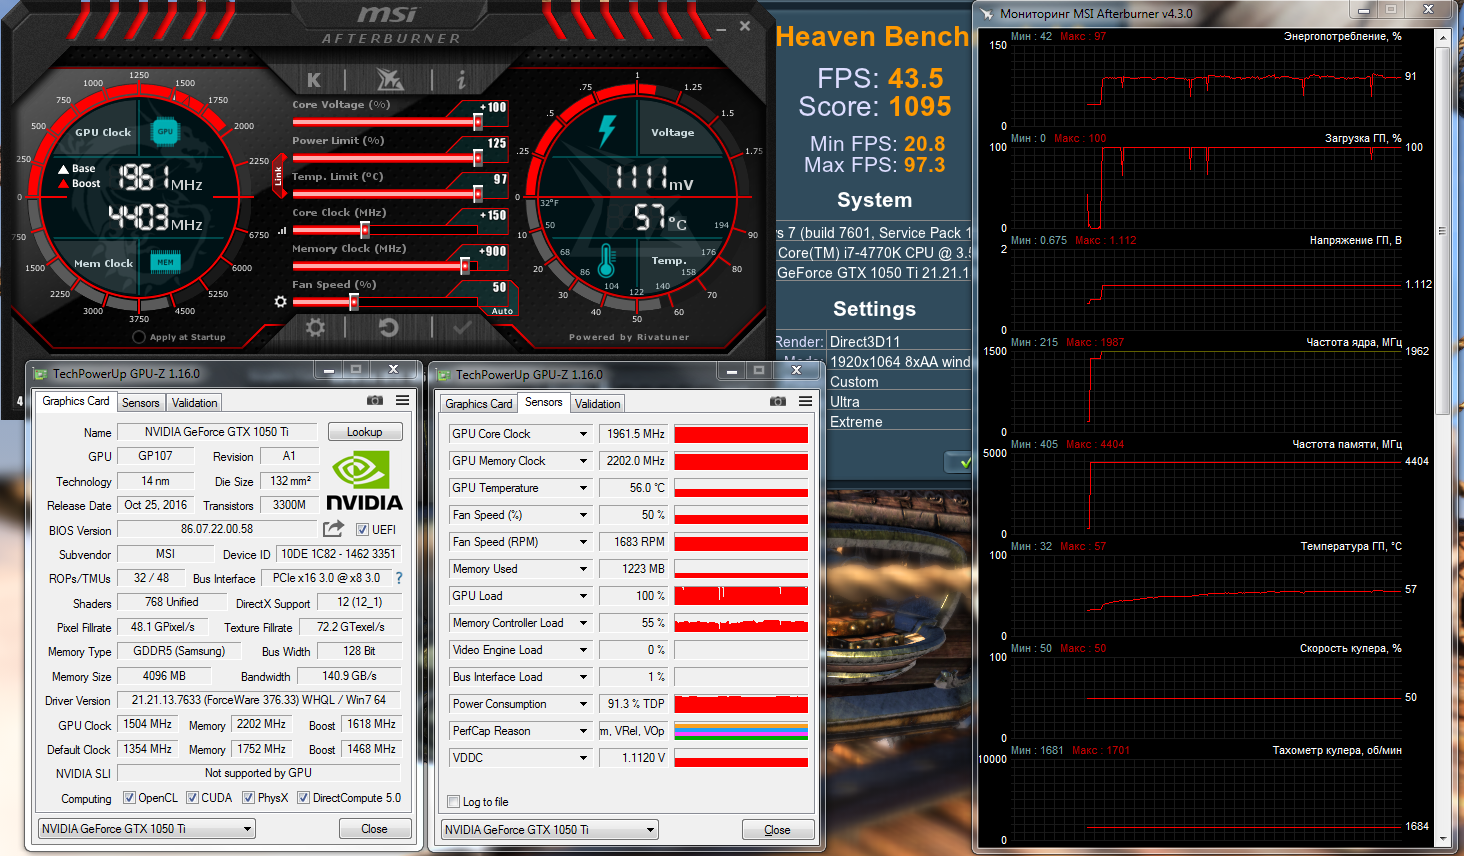1464x856 pixels.
Task: Toggle the Auto fan speed button
Action: 502,311
